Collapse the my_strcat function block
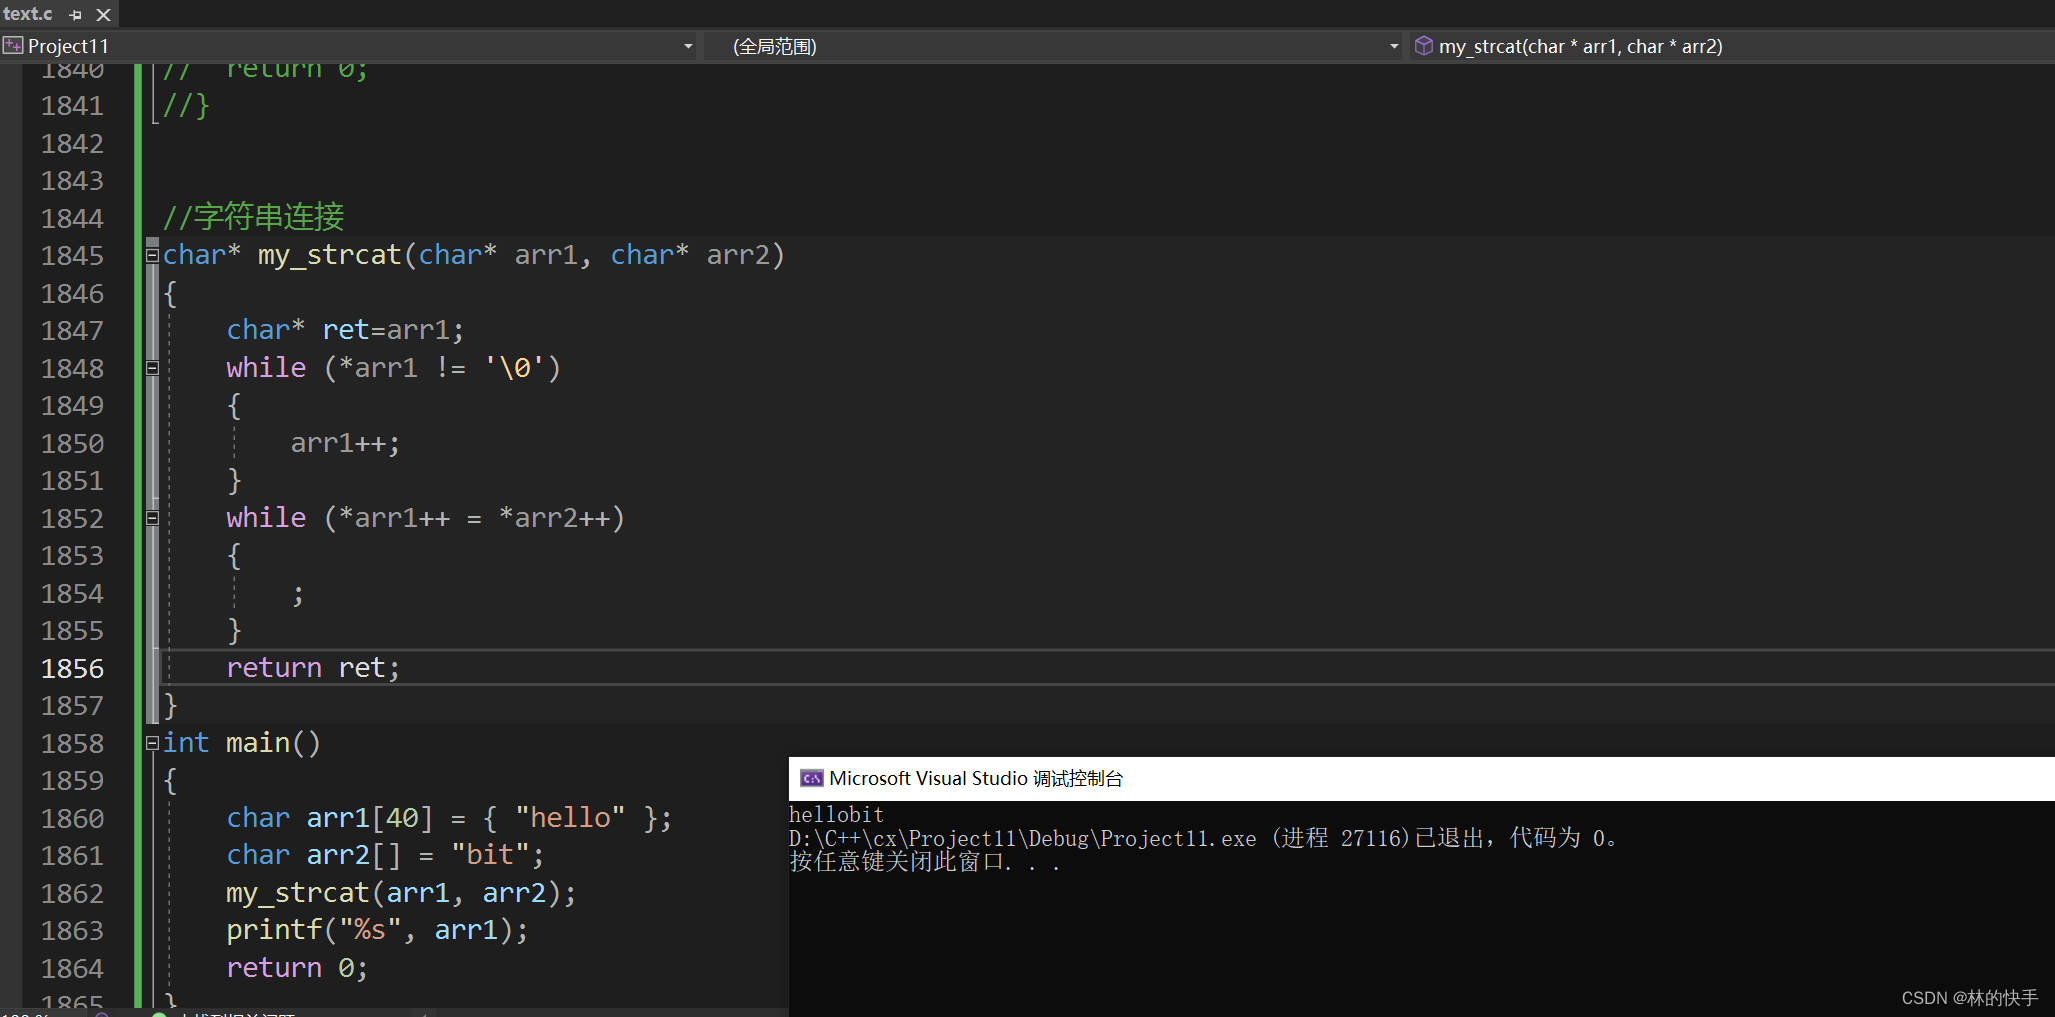Screen dimensions: 2055x1017 152,255
